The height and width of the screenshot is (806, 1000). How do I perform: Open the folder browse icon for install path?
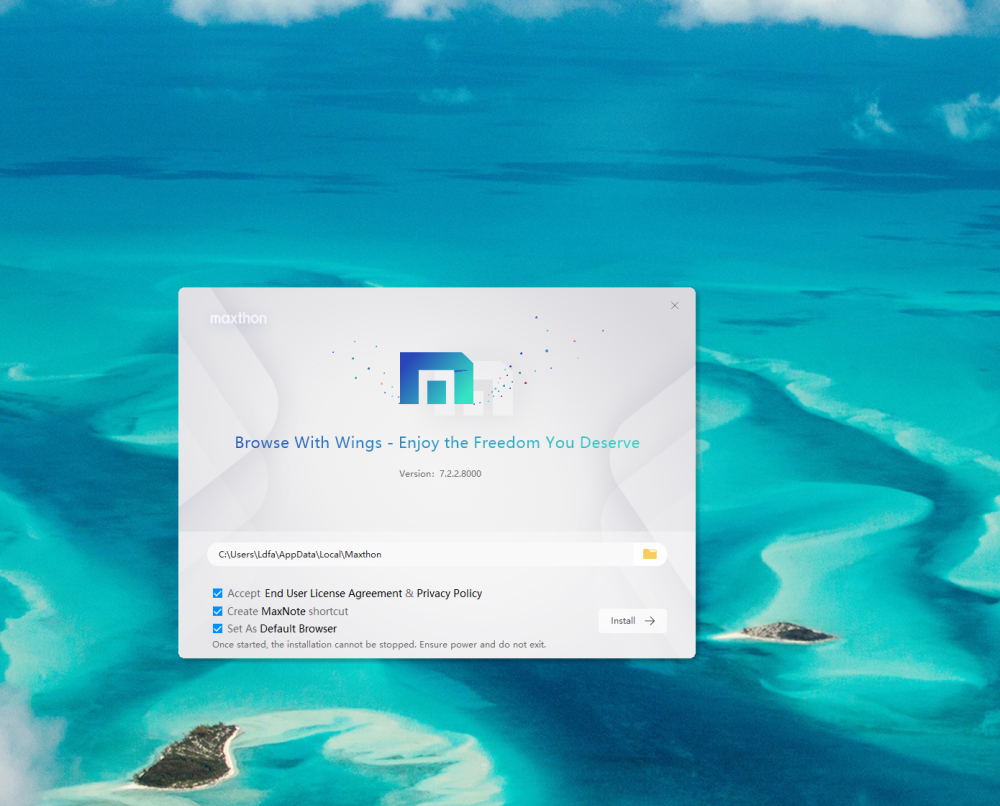point(649,554)
